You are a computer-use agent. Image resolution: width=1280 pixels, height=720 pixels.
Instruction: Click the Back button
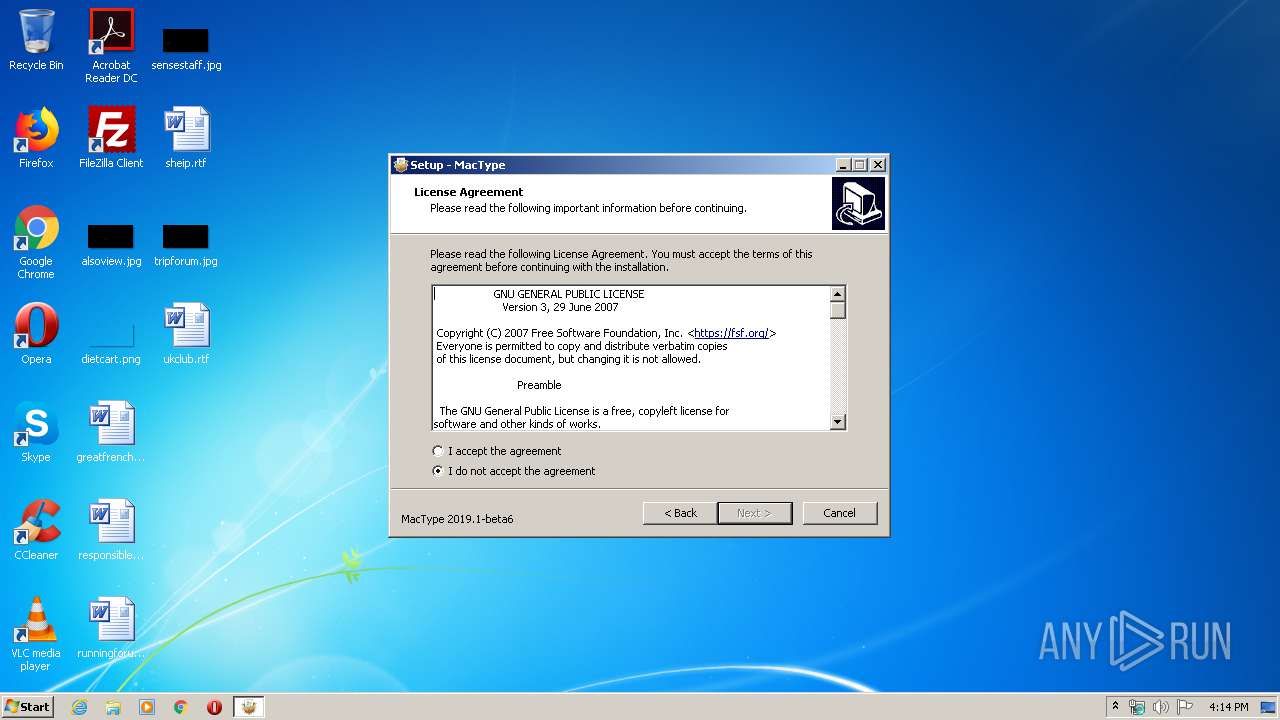(680, 513)
